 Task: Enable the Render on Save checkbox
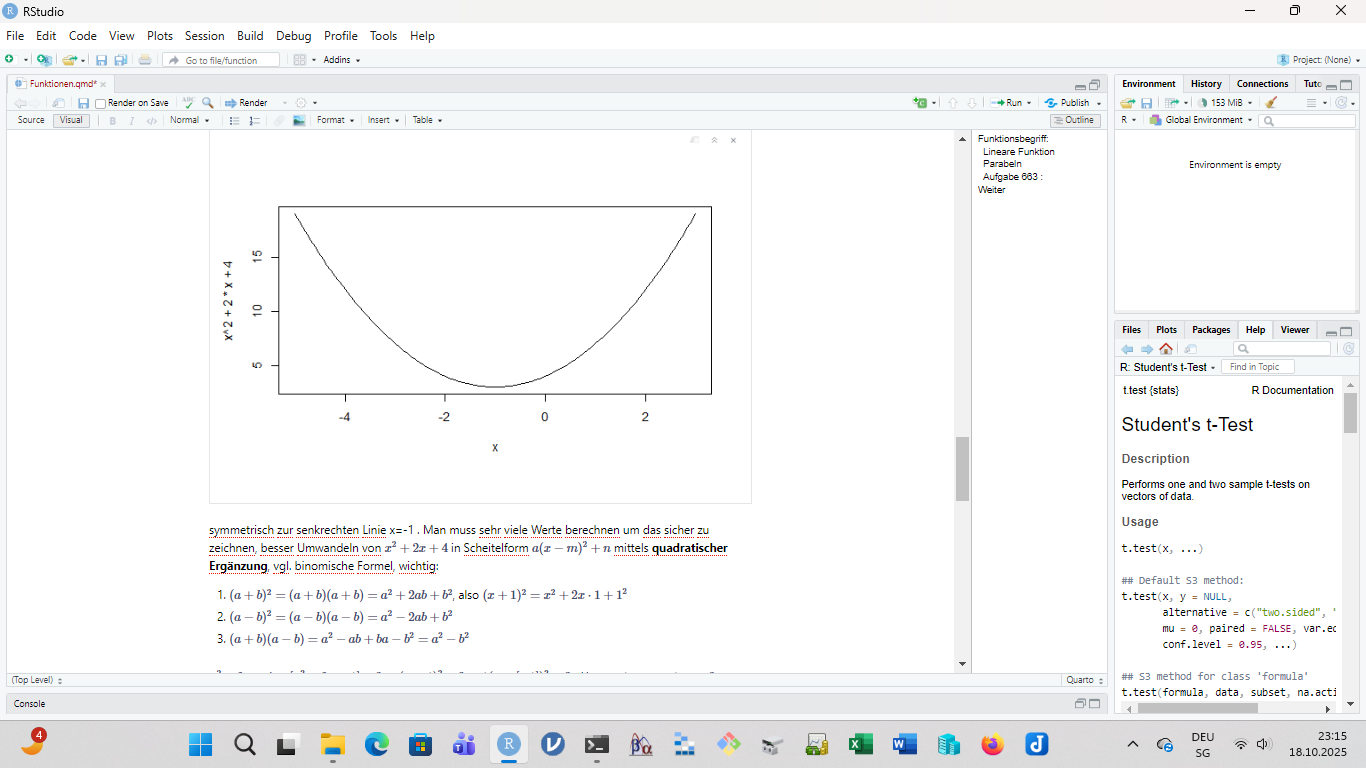(x=101, y=103)
